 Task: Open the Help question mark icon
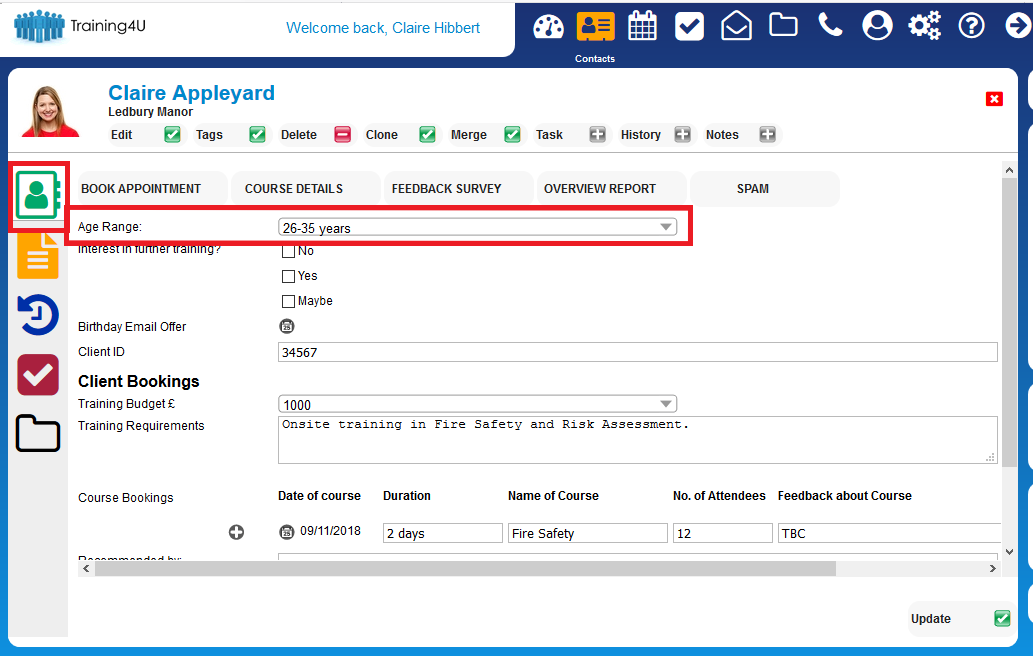[971, 26]
